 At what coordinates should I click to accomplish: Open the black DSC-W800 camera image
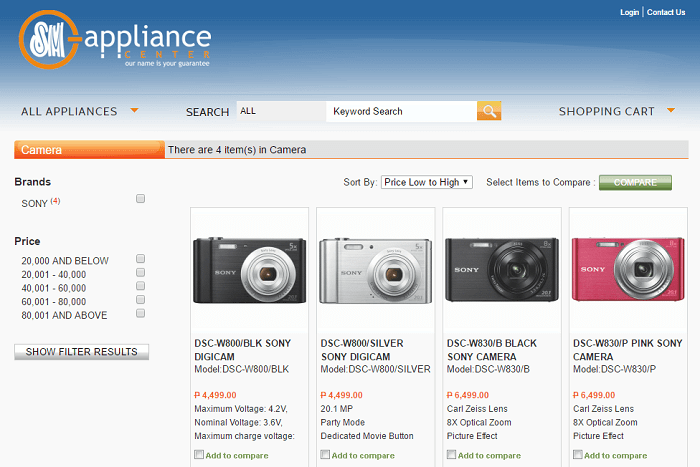249,270
